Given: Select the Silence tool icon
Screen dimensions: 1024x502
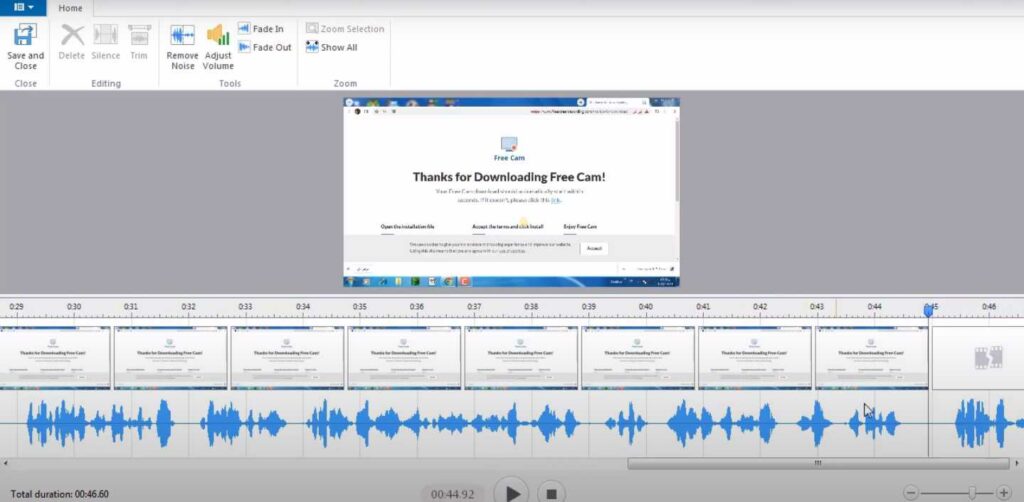Looking at the screenshot, I should tap(105, 35).
